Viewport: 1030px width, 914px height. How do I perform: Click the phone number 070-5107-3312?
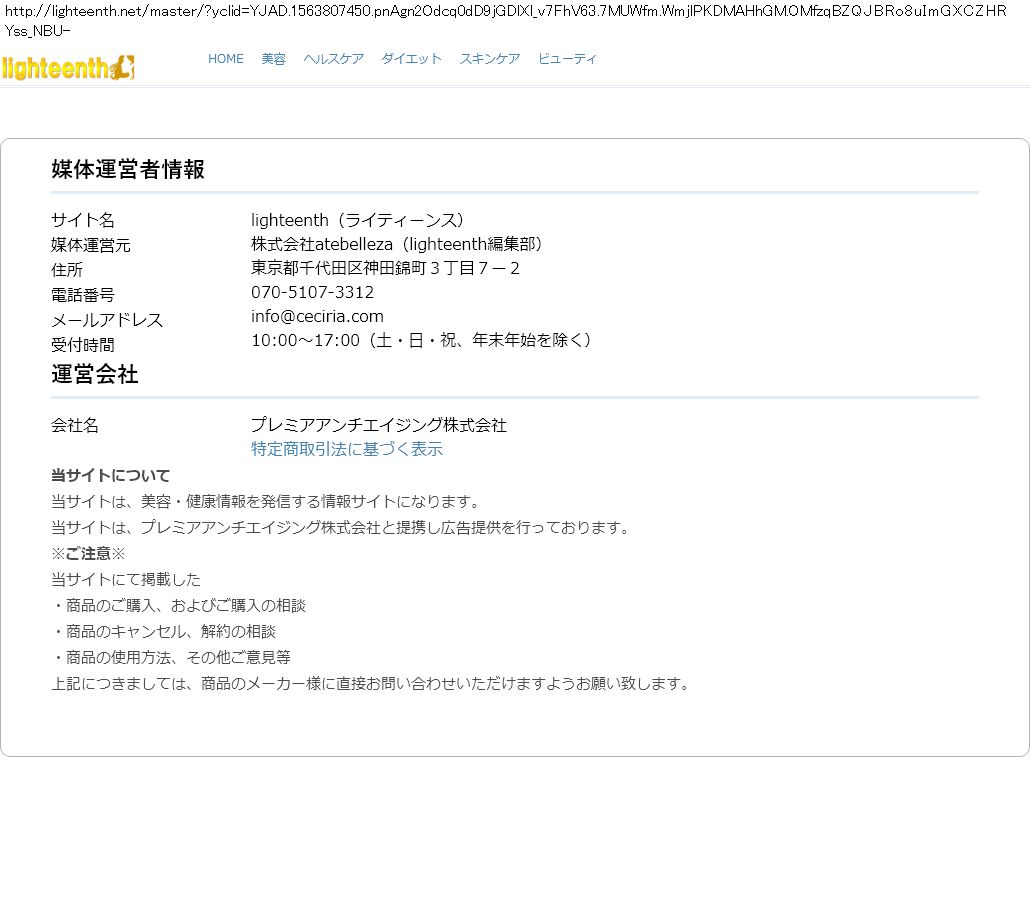tap(312, 293)
